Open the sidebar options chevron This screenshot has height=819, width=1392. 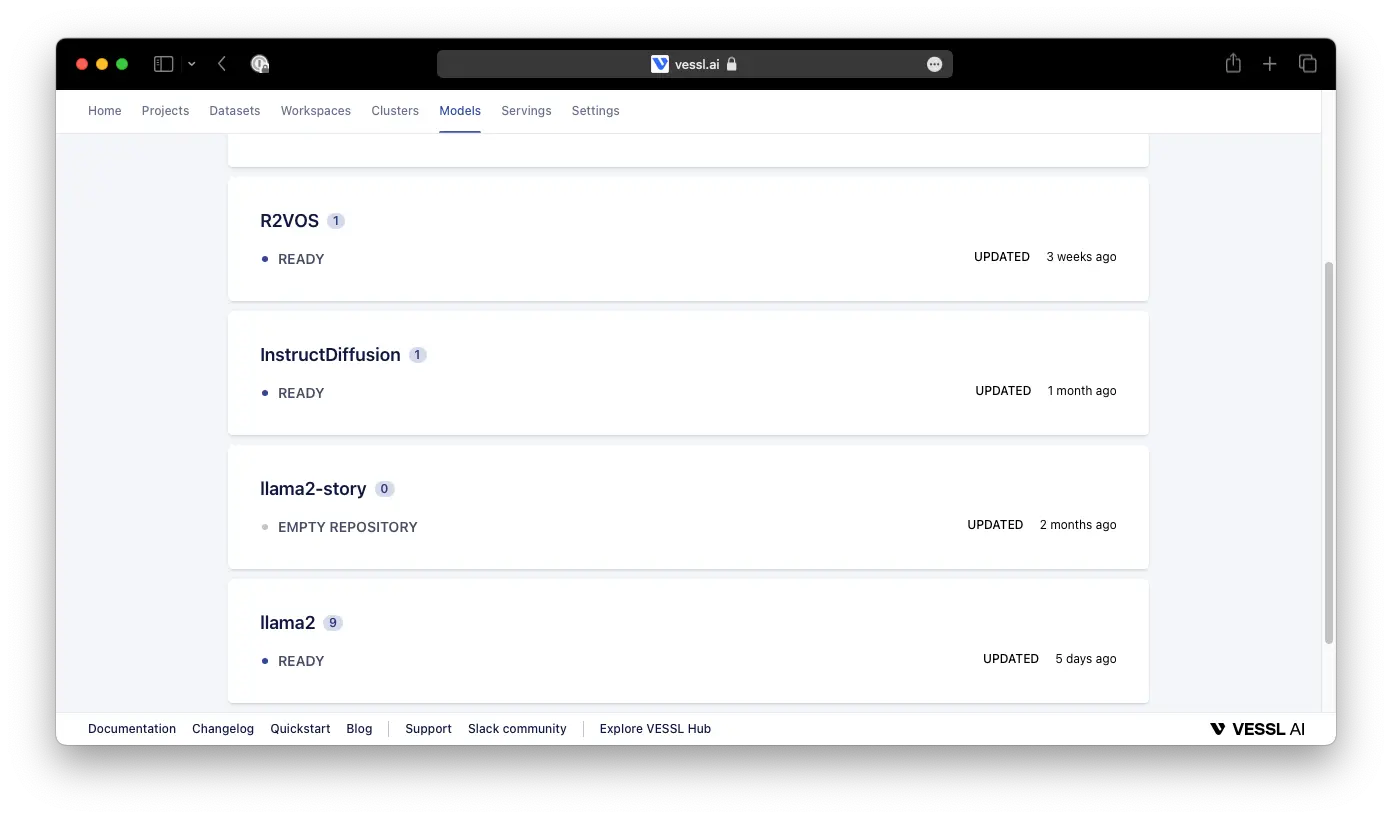[192, 64]
